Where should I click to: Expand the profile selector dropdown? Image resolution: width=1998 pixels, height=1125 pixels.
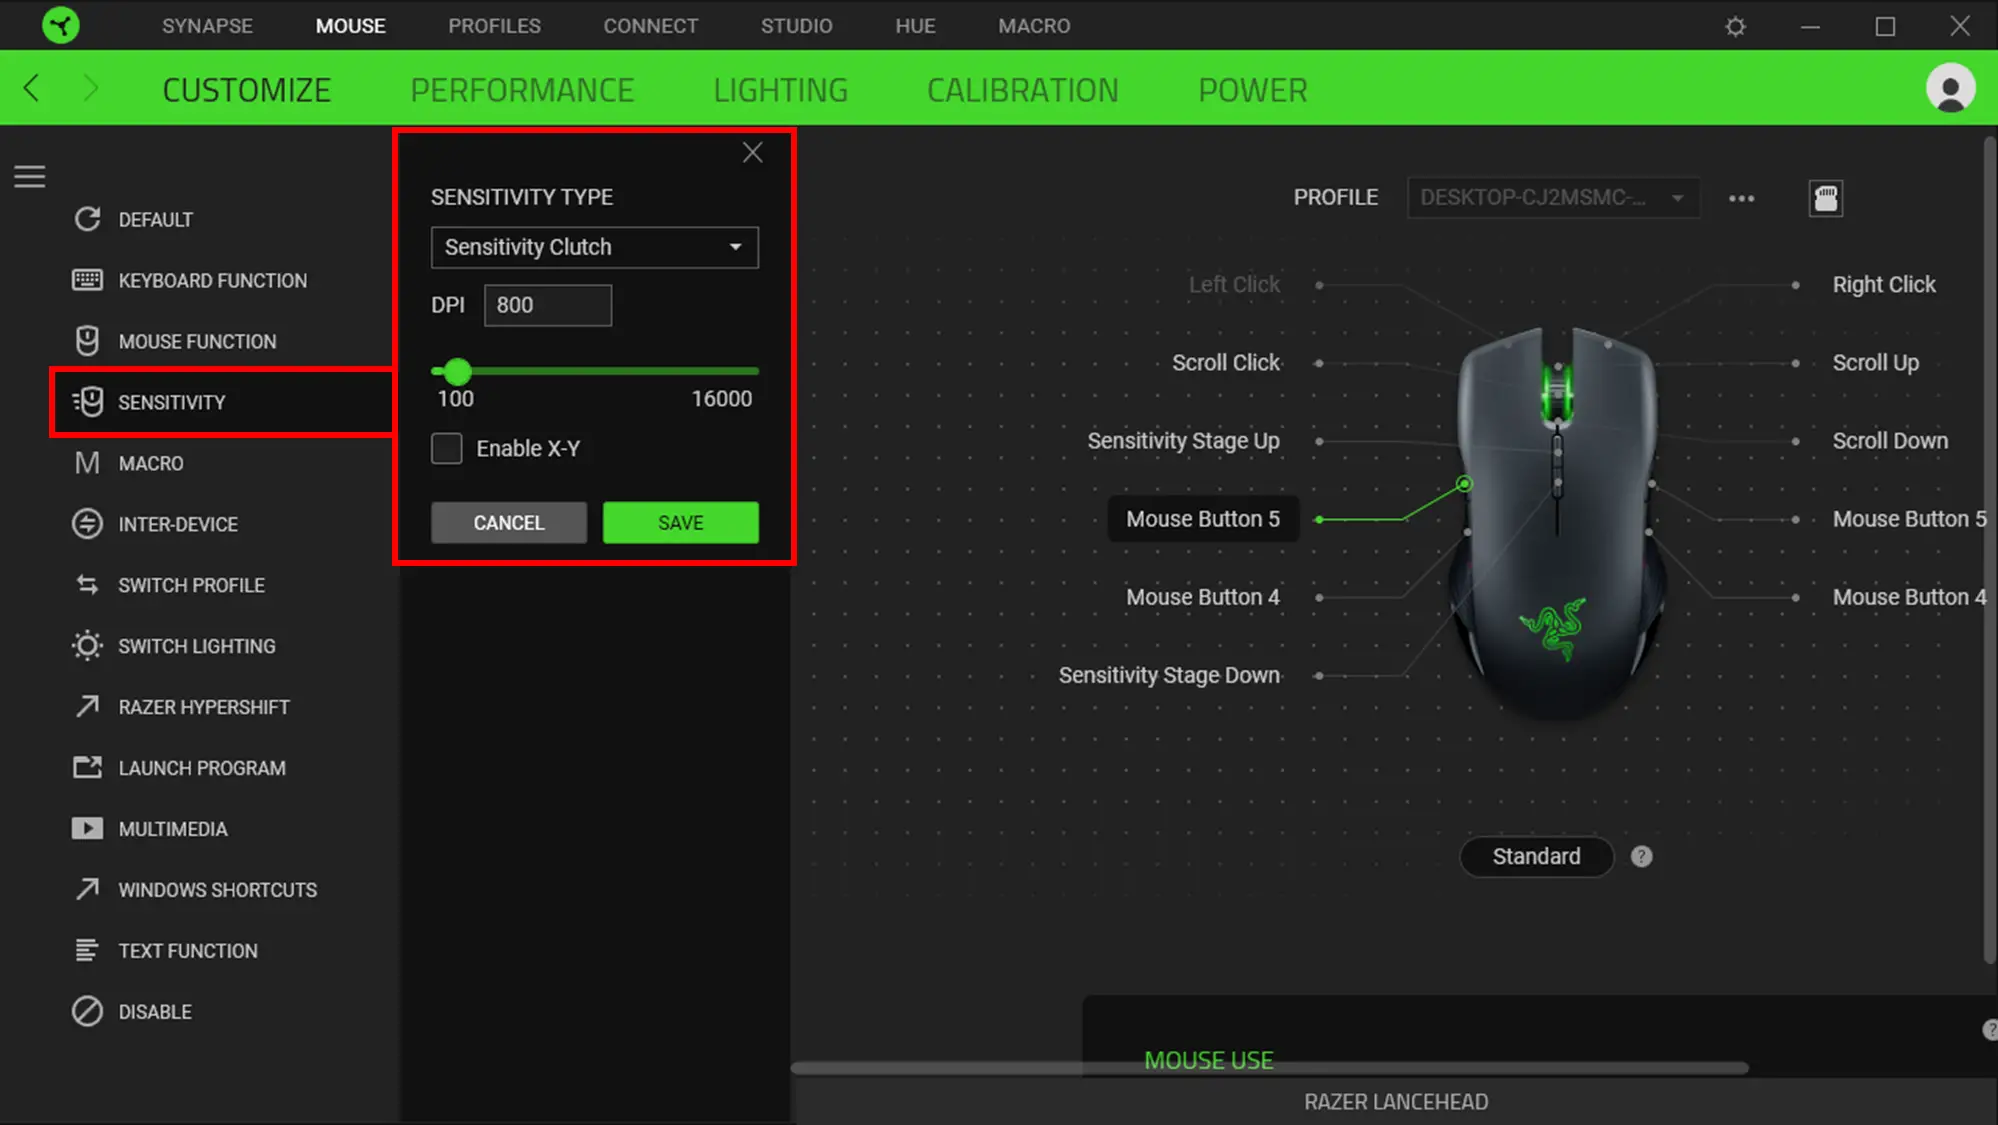pos(1677,197)
